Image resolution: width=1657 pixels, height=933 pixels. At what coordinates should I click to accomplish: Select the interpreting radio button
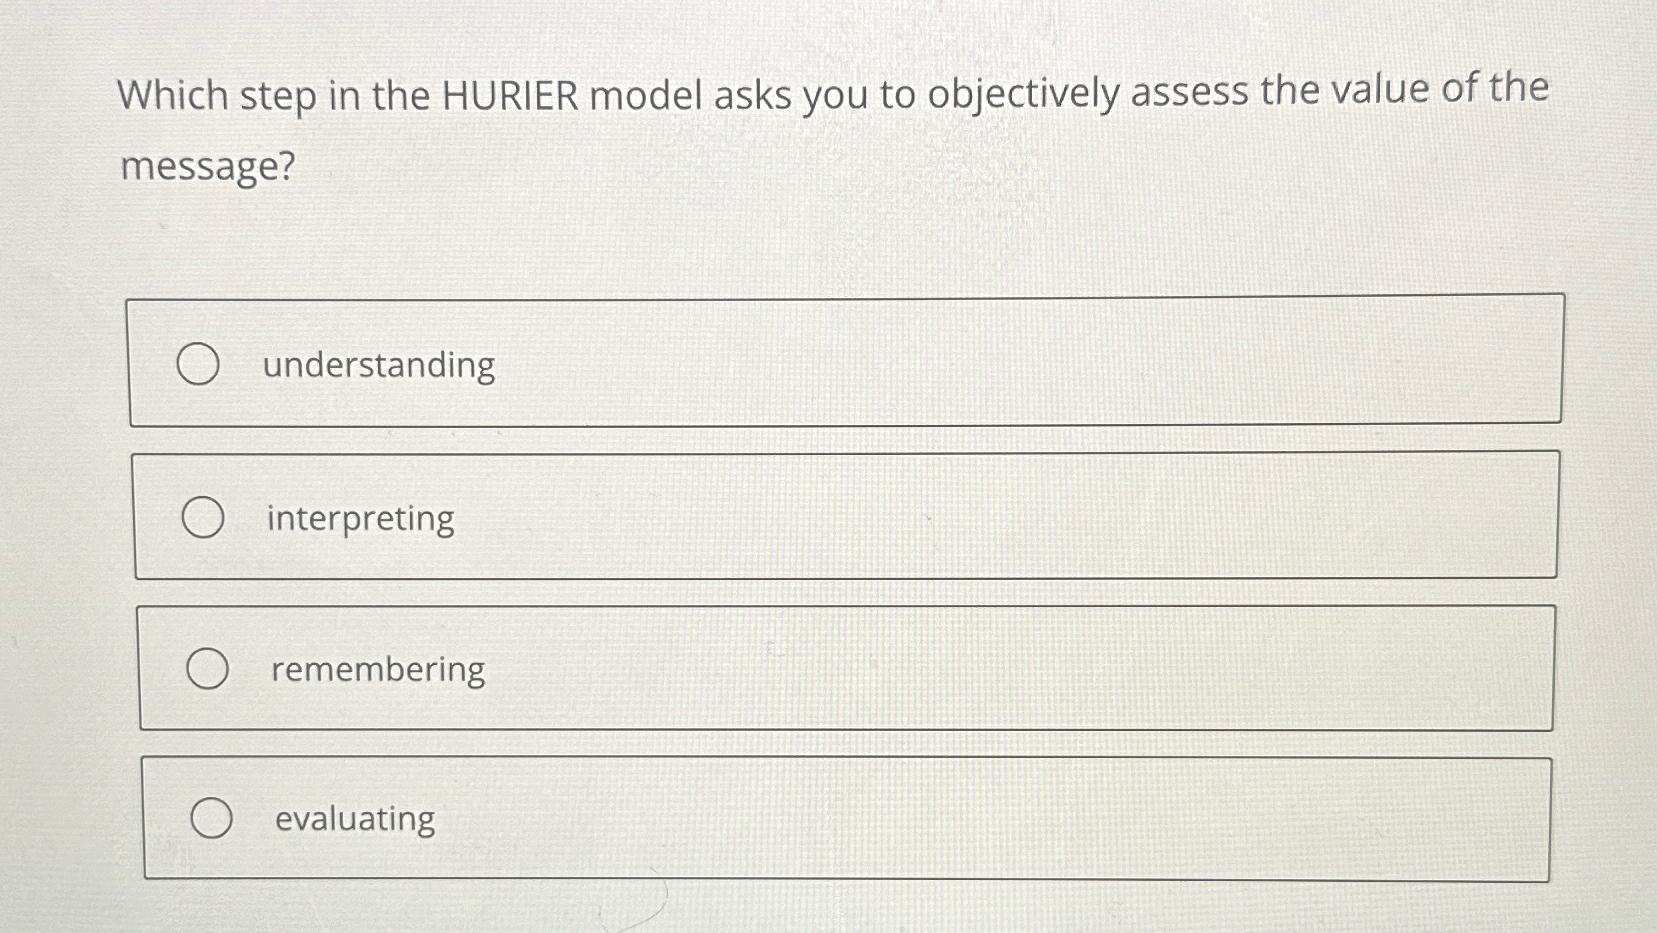(x=204, y=517)
